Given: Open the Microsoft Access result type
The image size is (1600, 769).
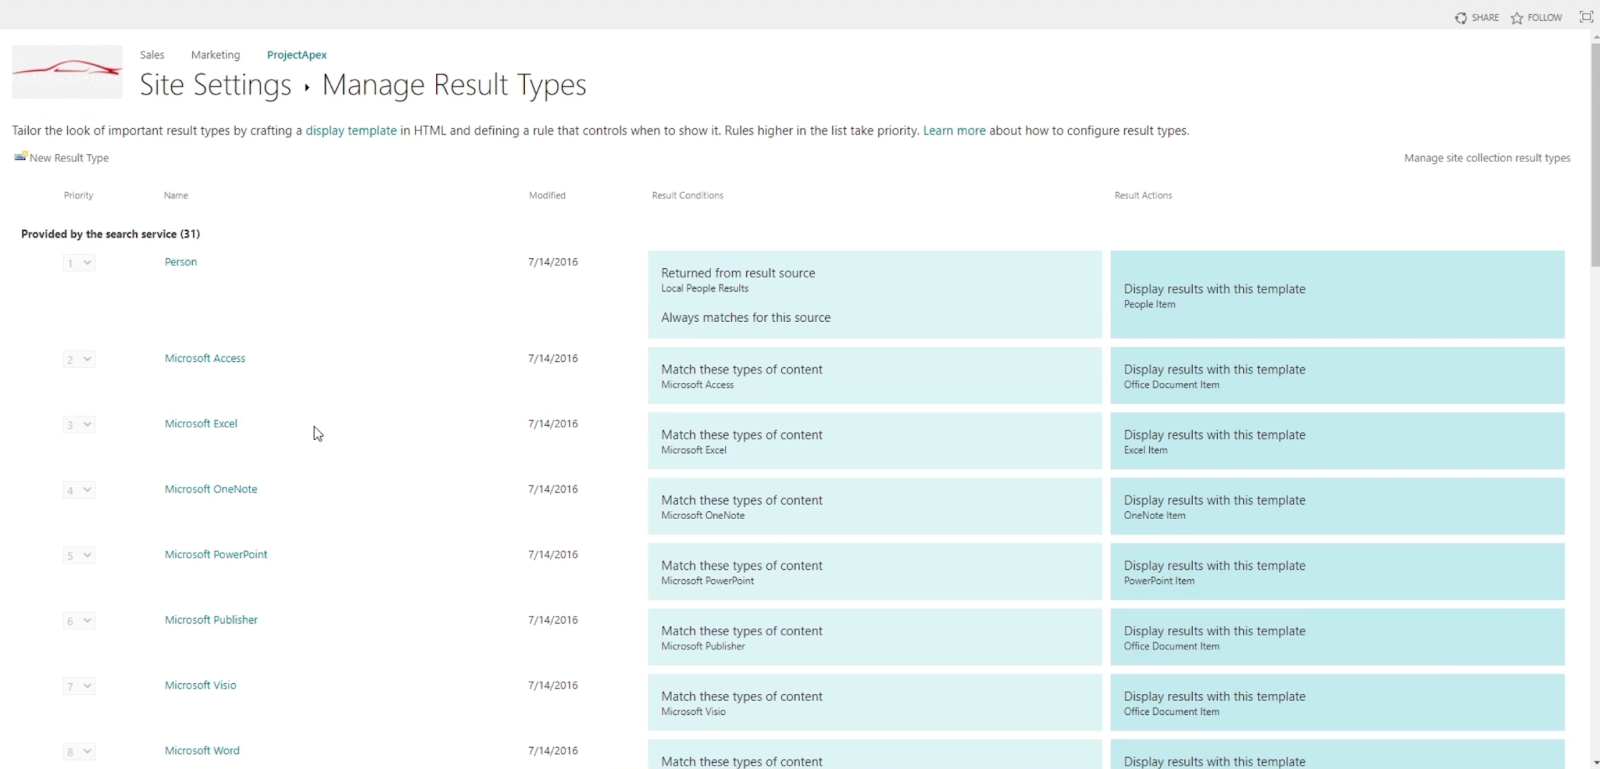Looking at the screenshot, I should (x=205, y=358).
